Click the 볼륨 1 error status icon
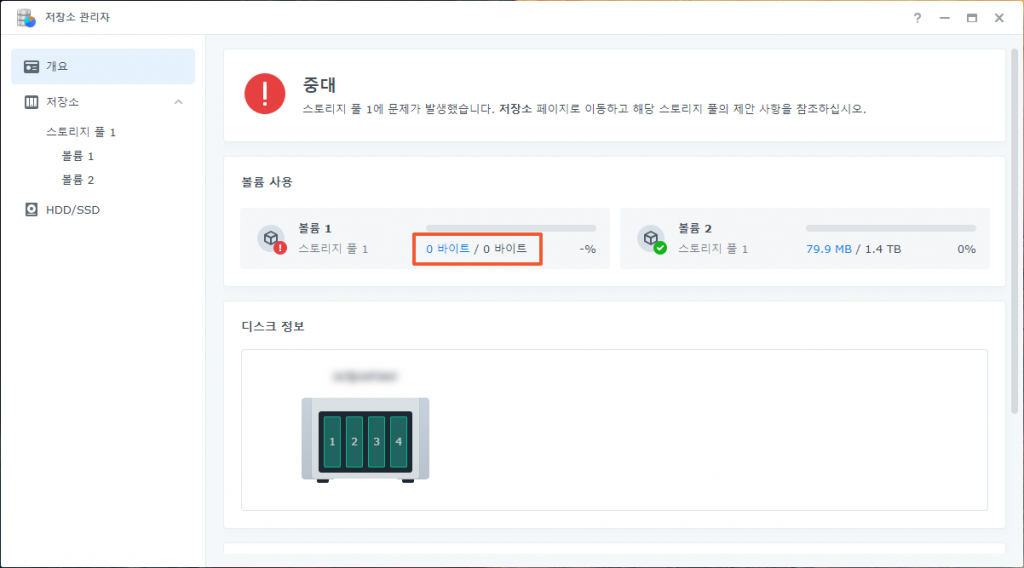 [x=280, y=248]
